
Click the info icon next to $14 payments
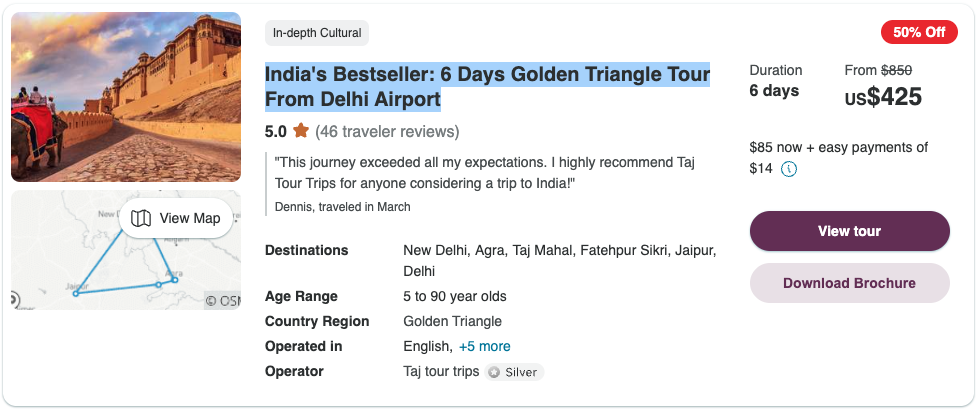789,168
